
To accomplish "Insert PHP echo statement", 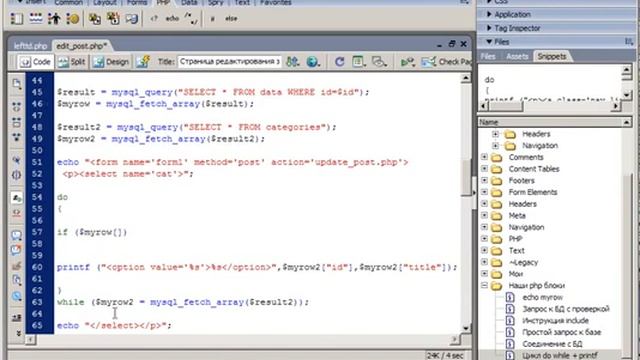I will (172, 18).
